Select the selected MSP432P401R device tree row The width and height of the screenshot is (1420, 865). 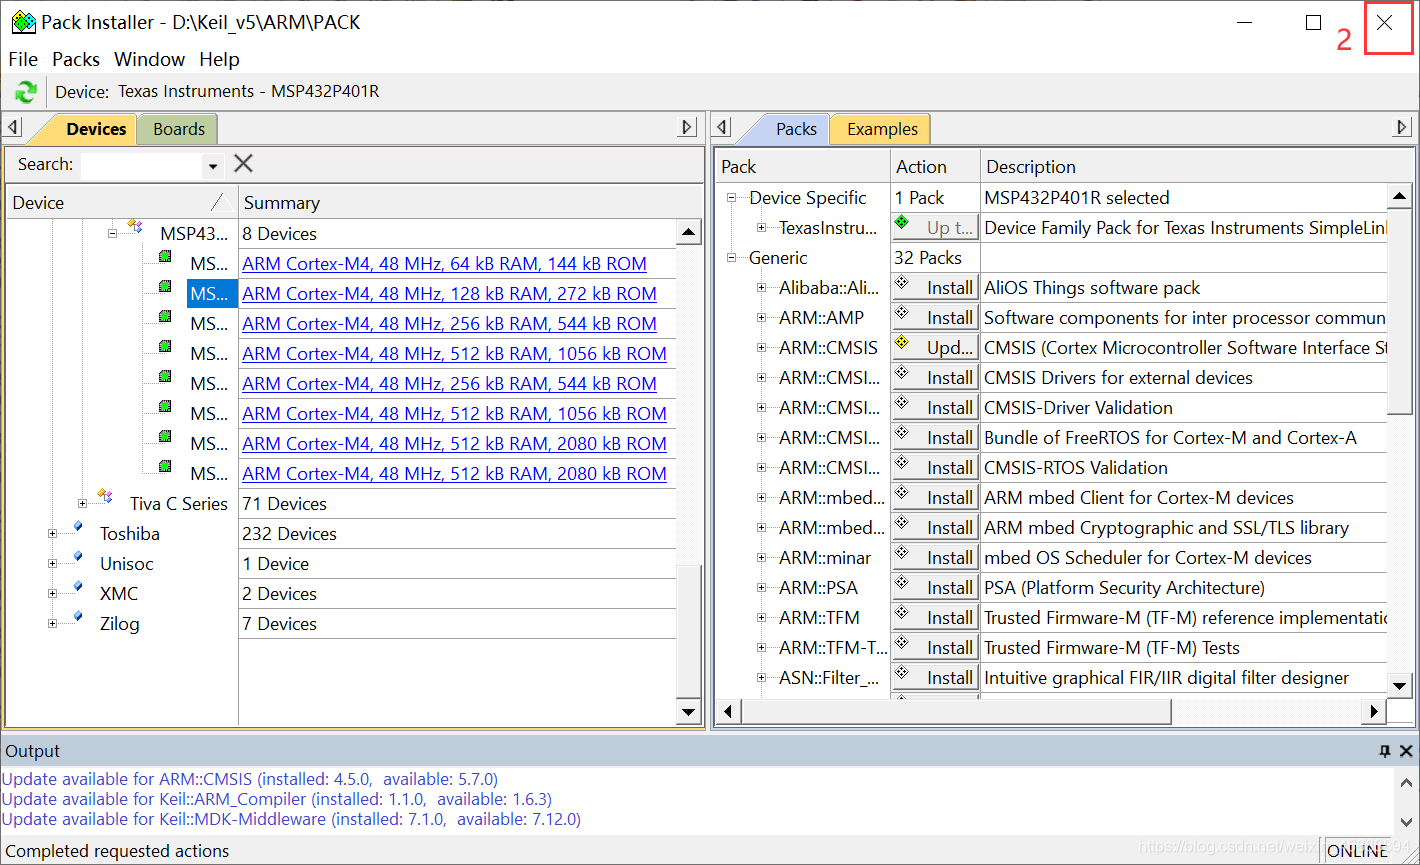coord(212,294)
